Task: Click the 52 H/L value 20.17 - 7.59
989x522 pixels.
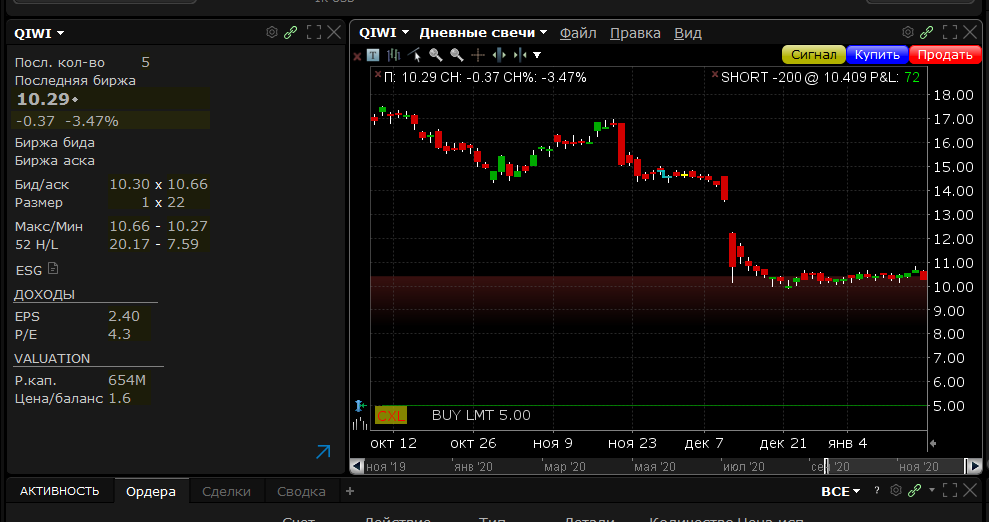Action: pos(154,244)
